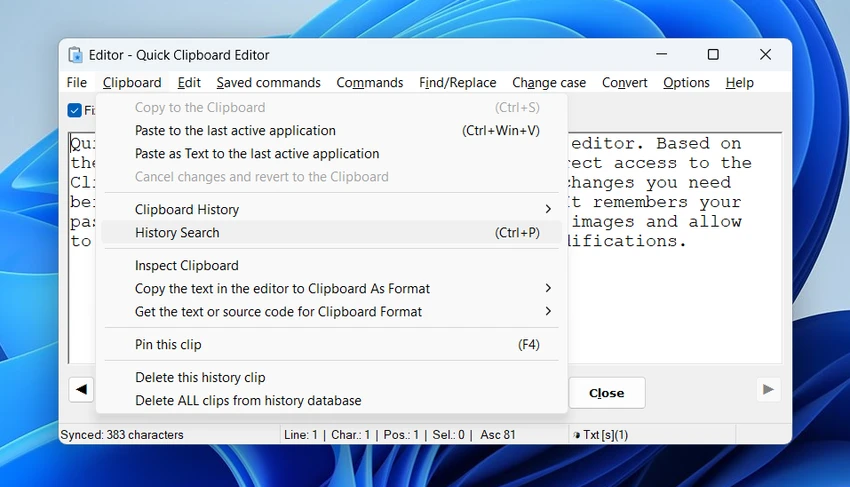Open the Help menu
The width and height of the screenshot is (850, 487).
coord(739,82)
